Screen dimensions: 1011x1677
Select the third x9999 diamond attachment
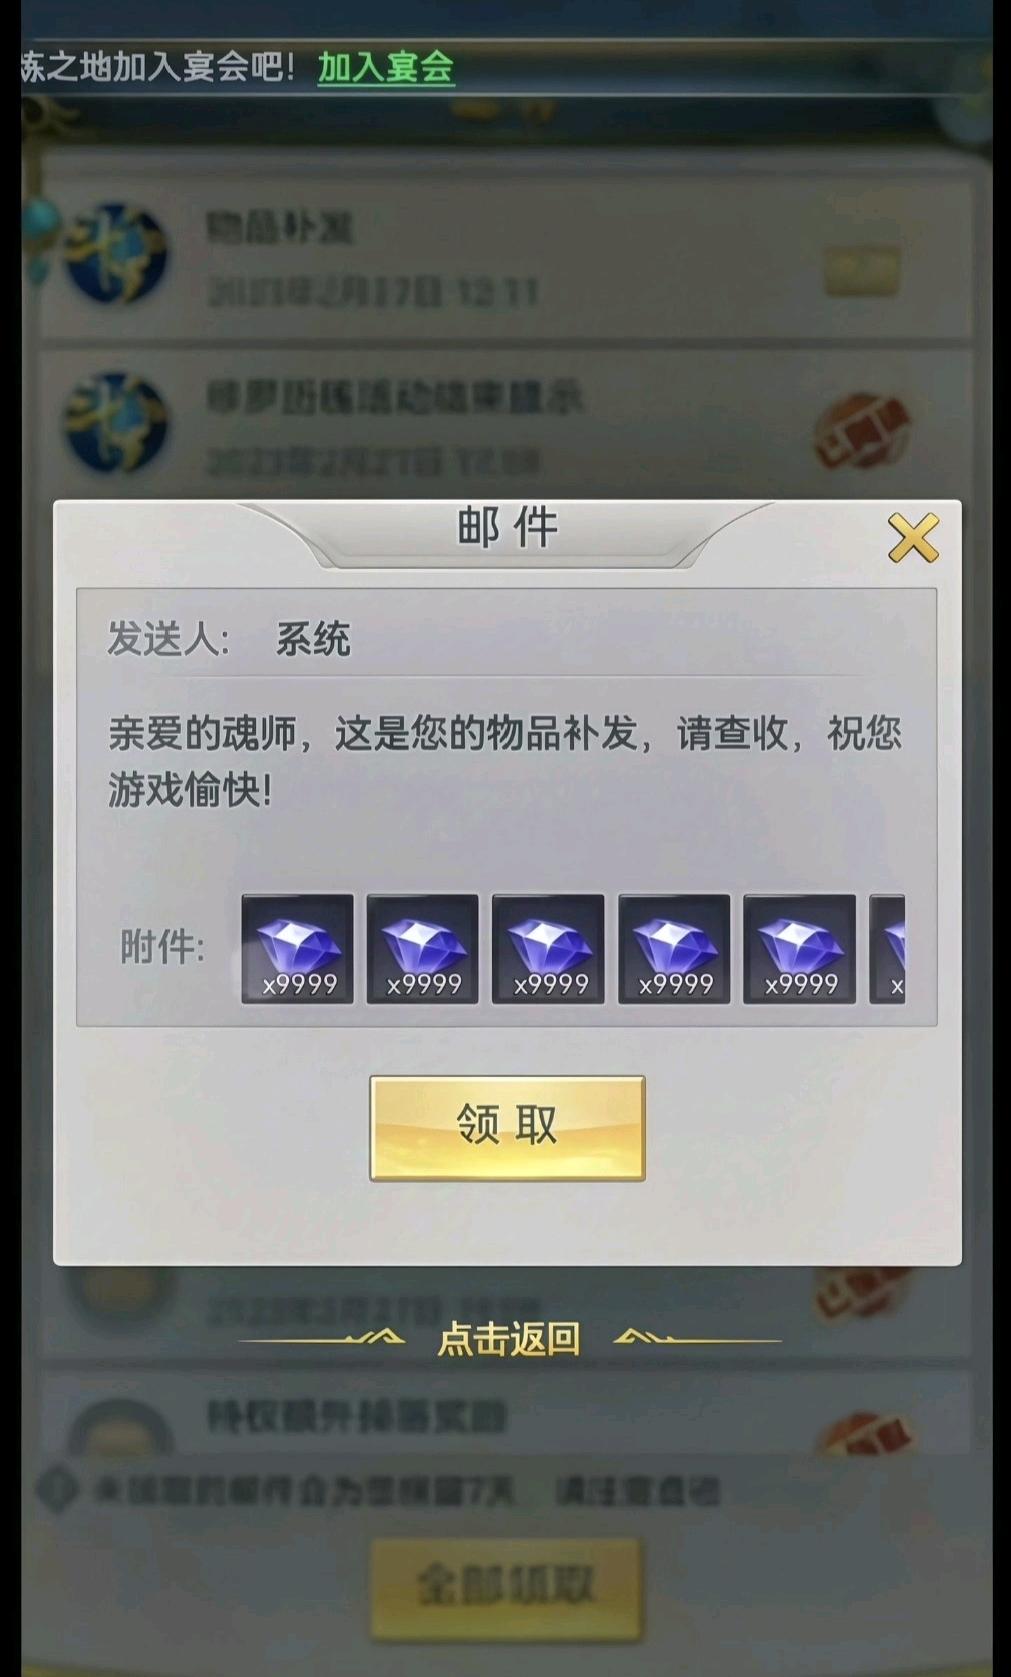click(x=548, y=948)
